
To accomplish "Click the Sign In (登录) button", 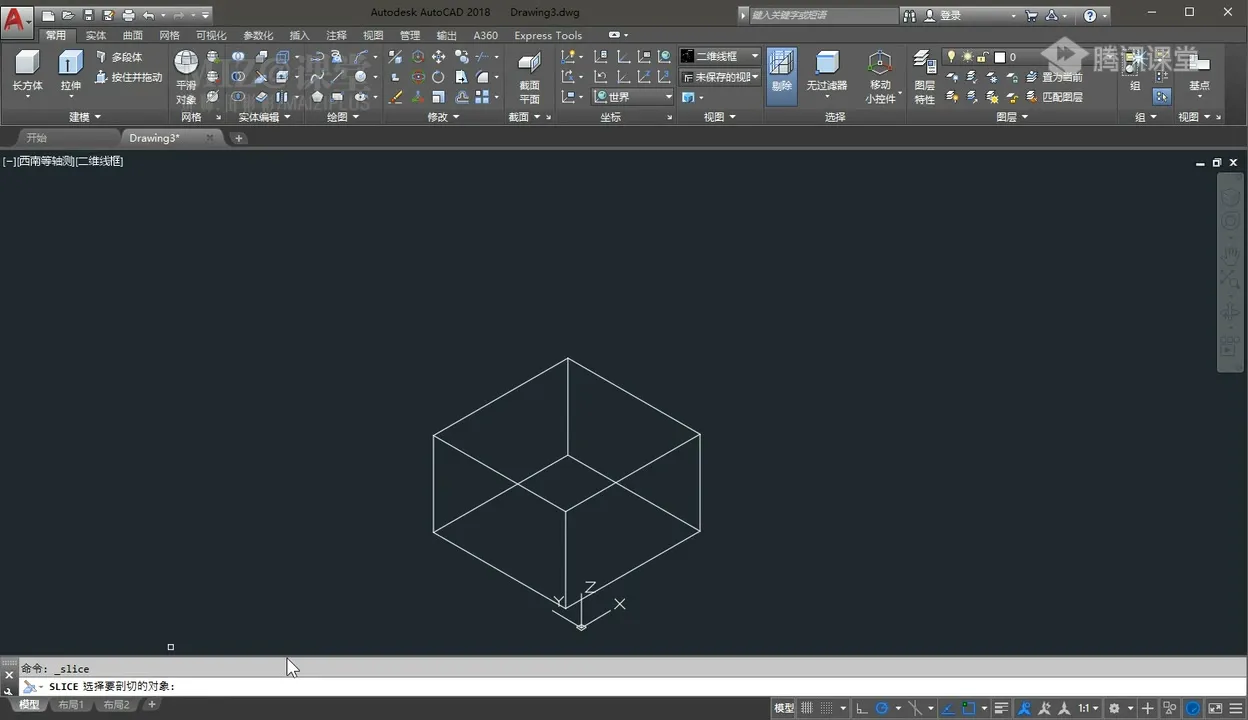I will pos(949,15).
